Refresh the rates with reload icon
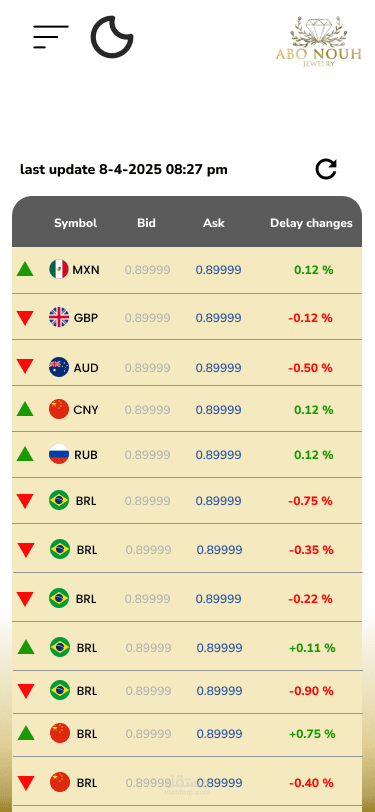The height and width of the screenshot is (812, 375). pyautogui.click(x=326, y=169)
